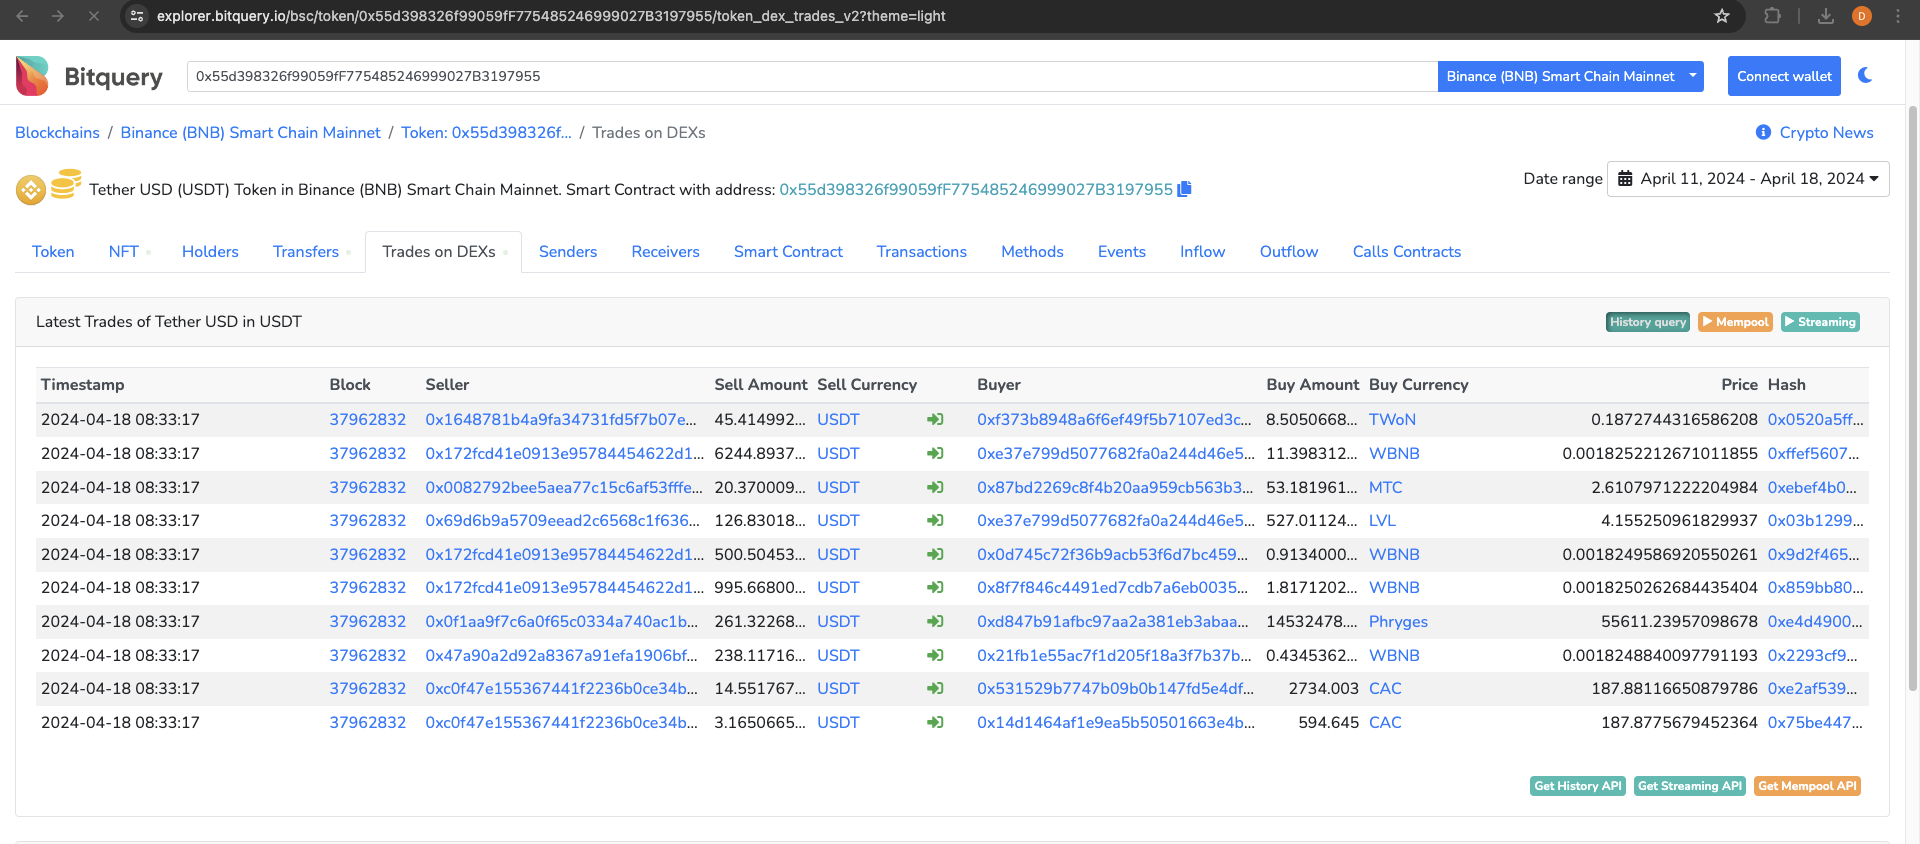Screen dimensions: 1920x844
Task: Open the Calls Contracts tab
Action: point(1407,252)
